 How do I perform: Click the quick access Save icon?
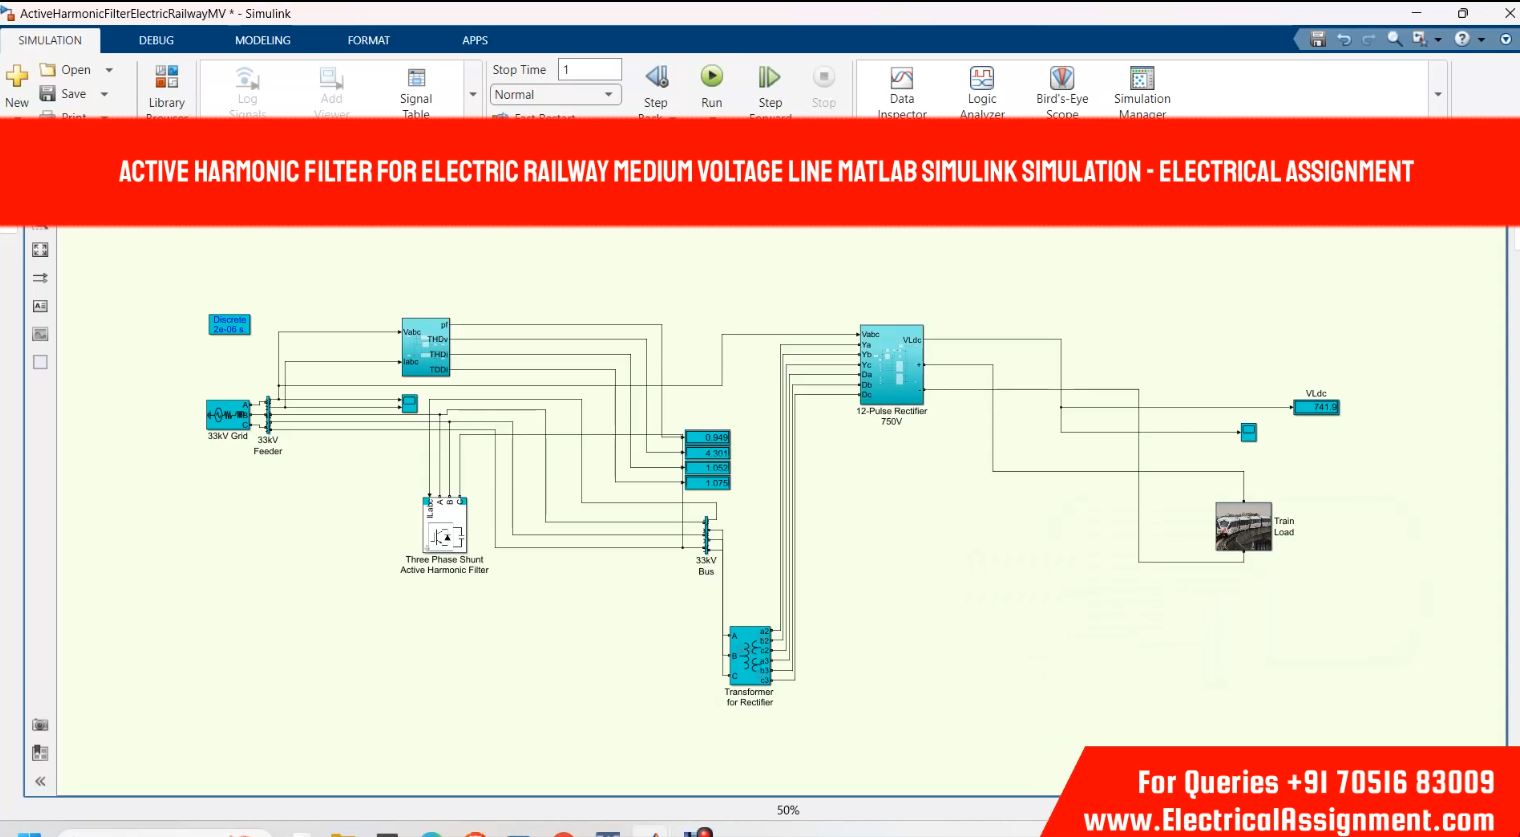tap(1318, 39)
